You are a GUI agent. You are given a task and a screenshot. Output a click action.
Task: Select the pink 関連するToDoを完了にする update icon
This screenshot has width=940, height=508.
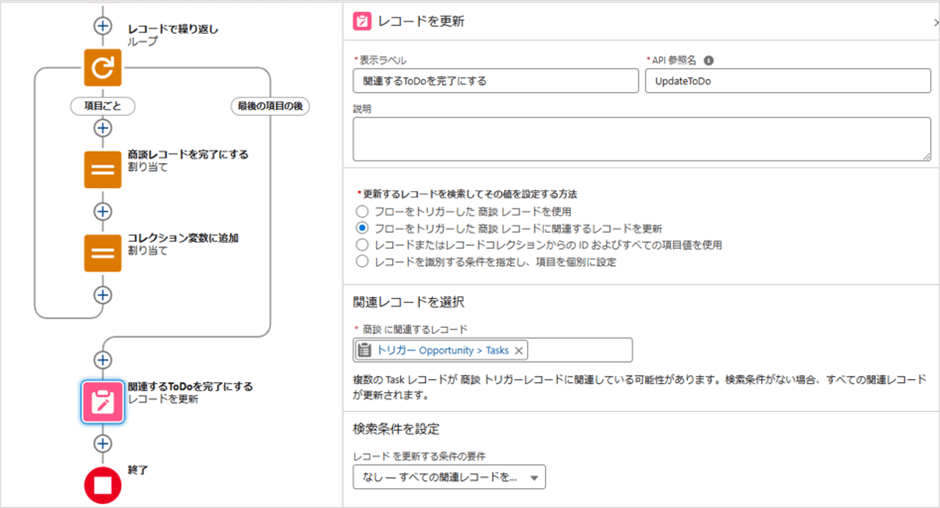tap(103, 402)
